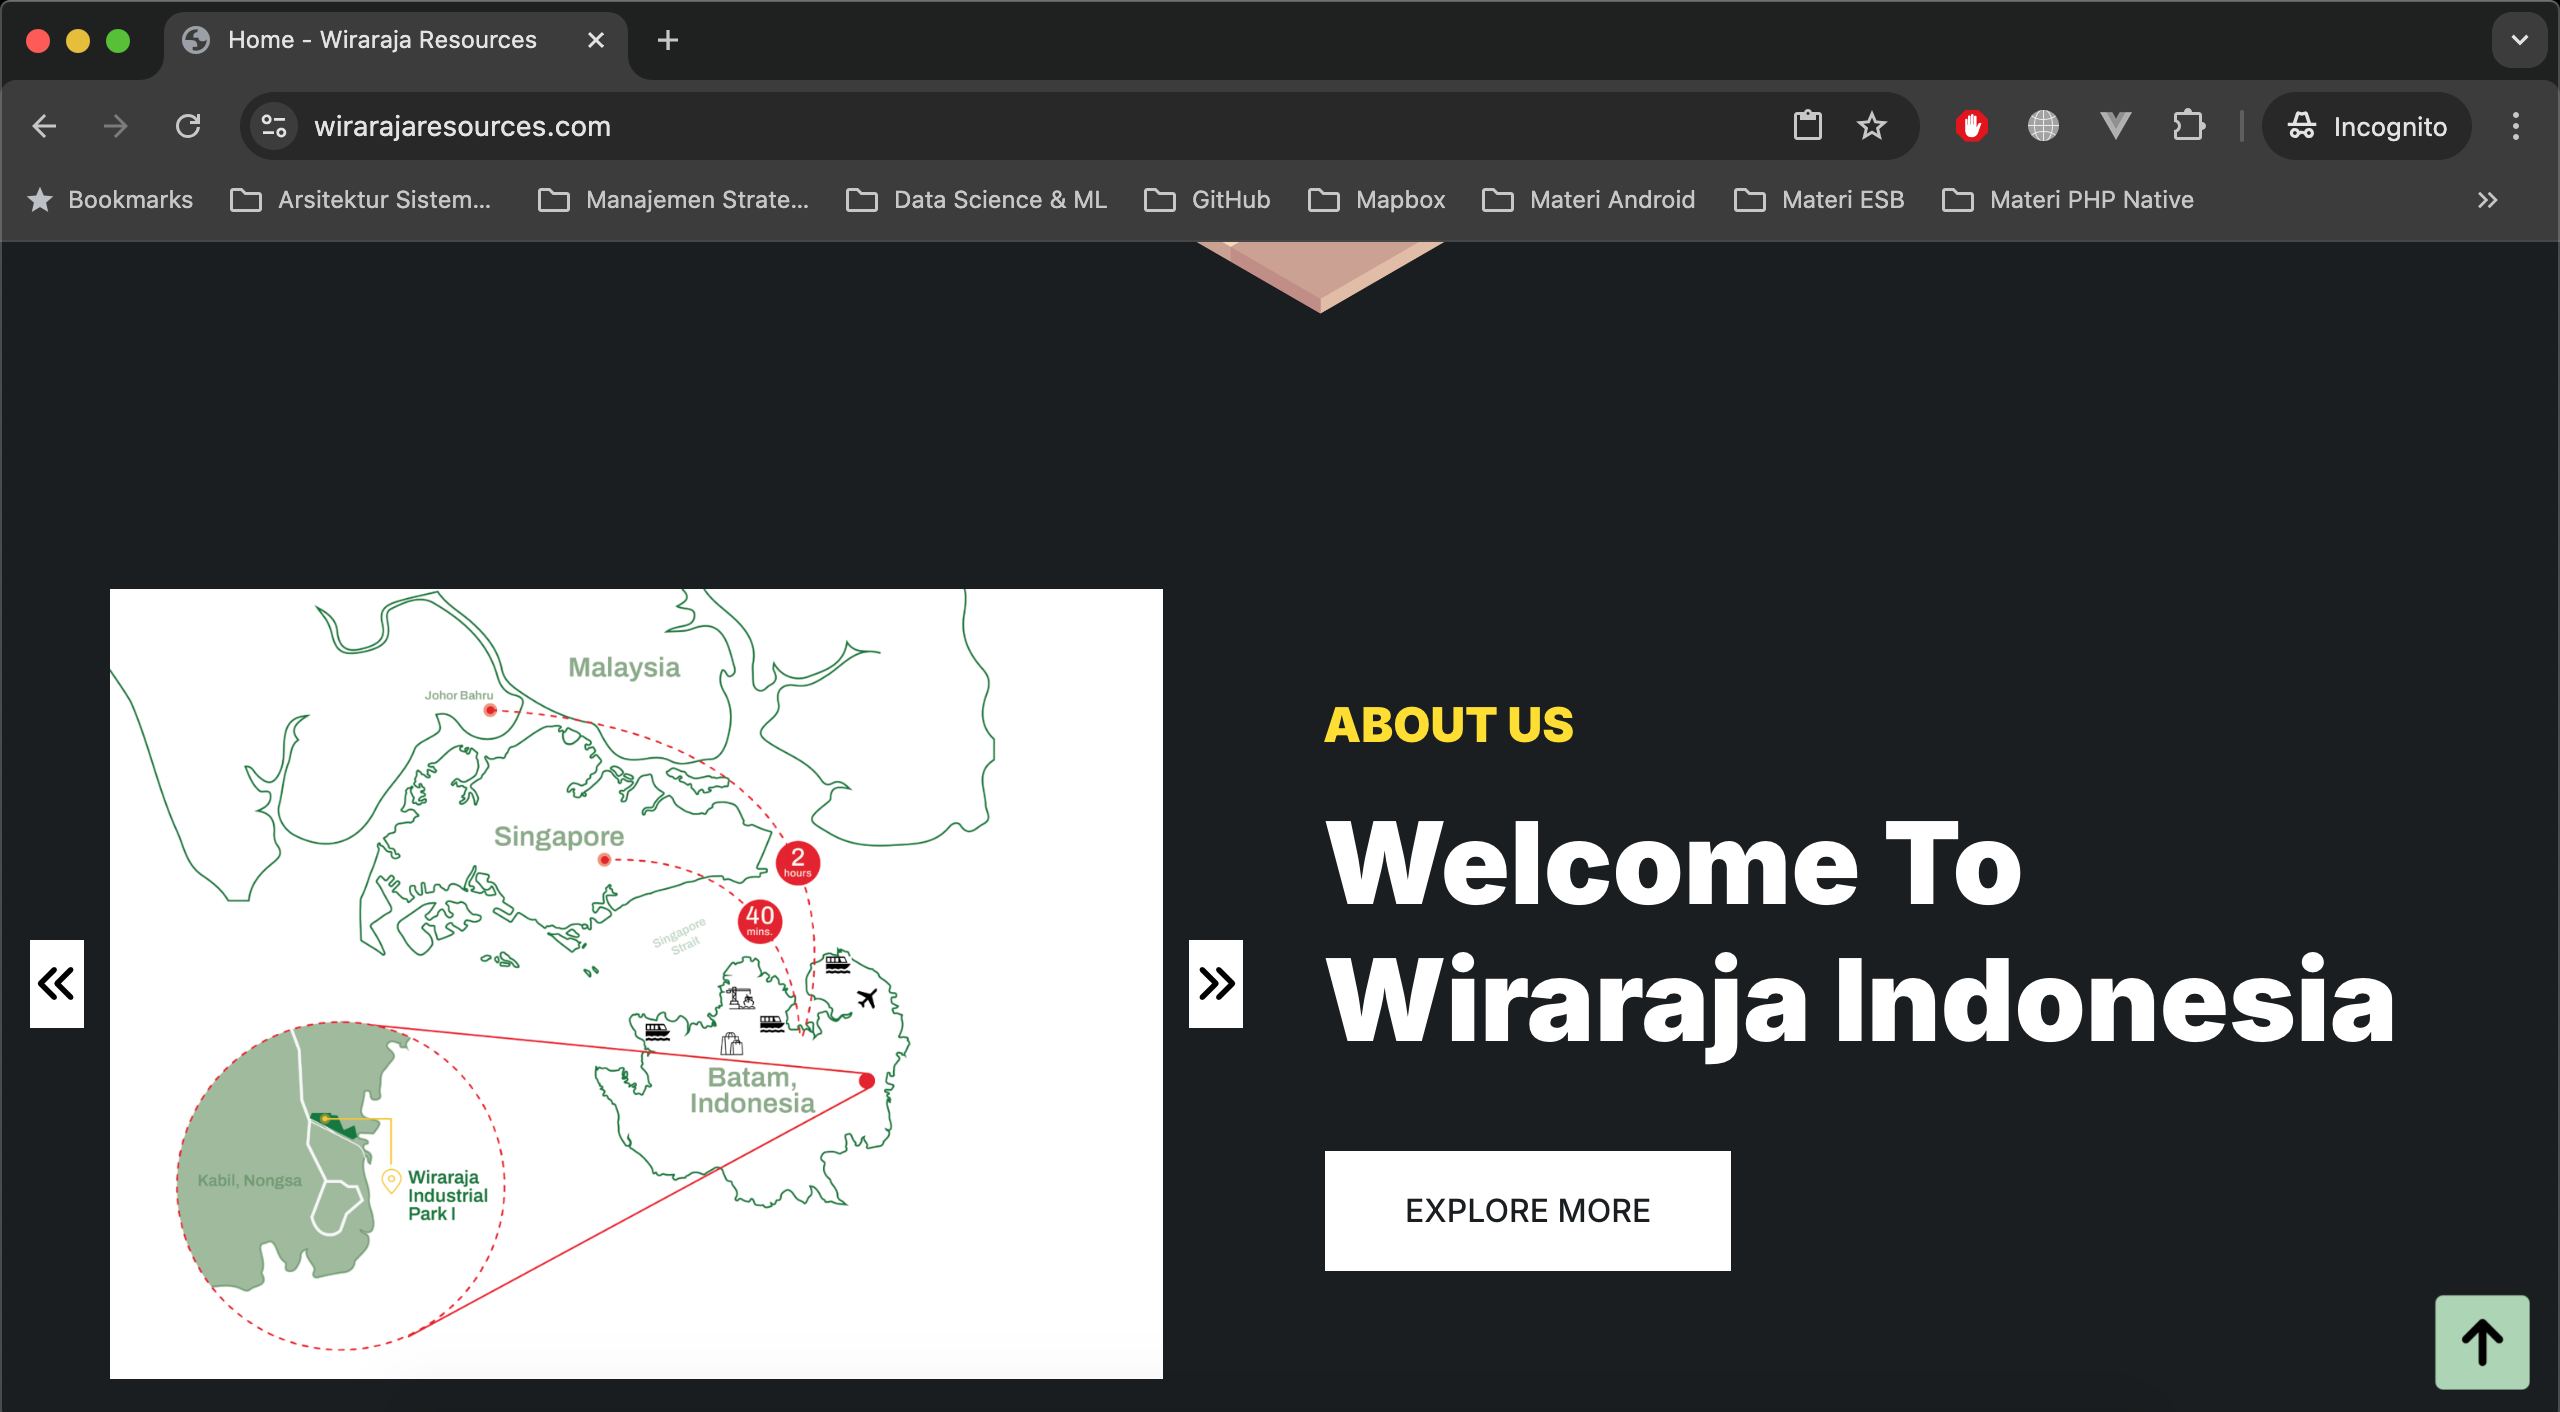Go to previous slide with left chevrons
Viewport: 2560px width, 1412px height.
[x=57, y=984]
